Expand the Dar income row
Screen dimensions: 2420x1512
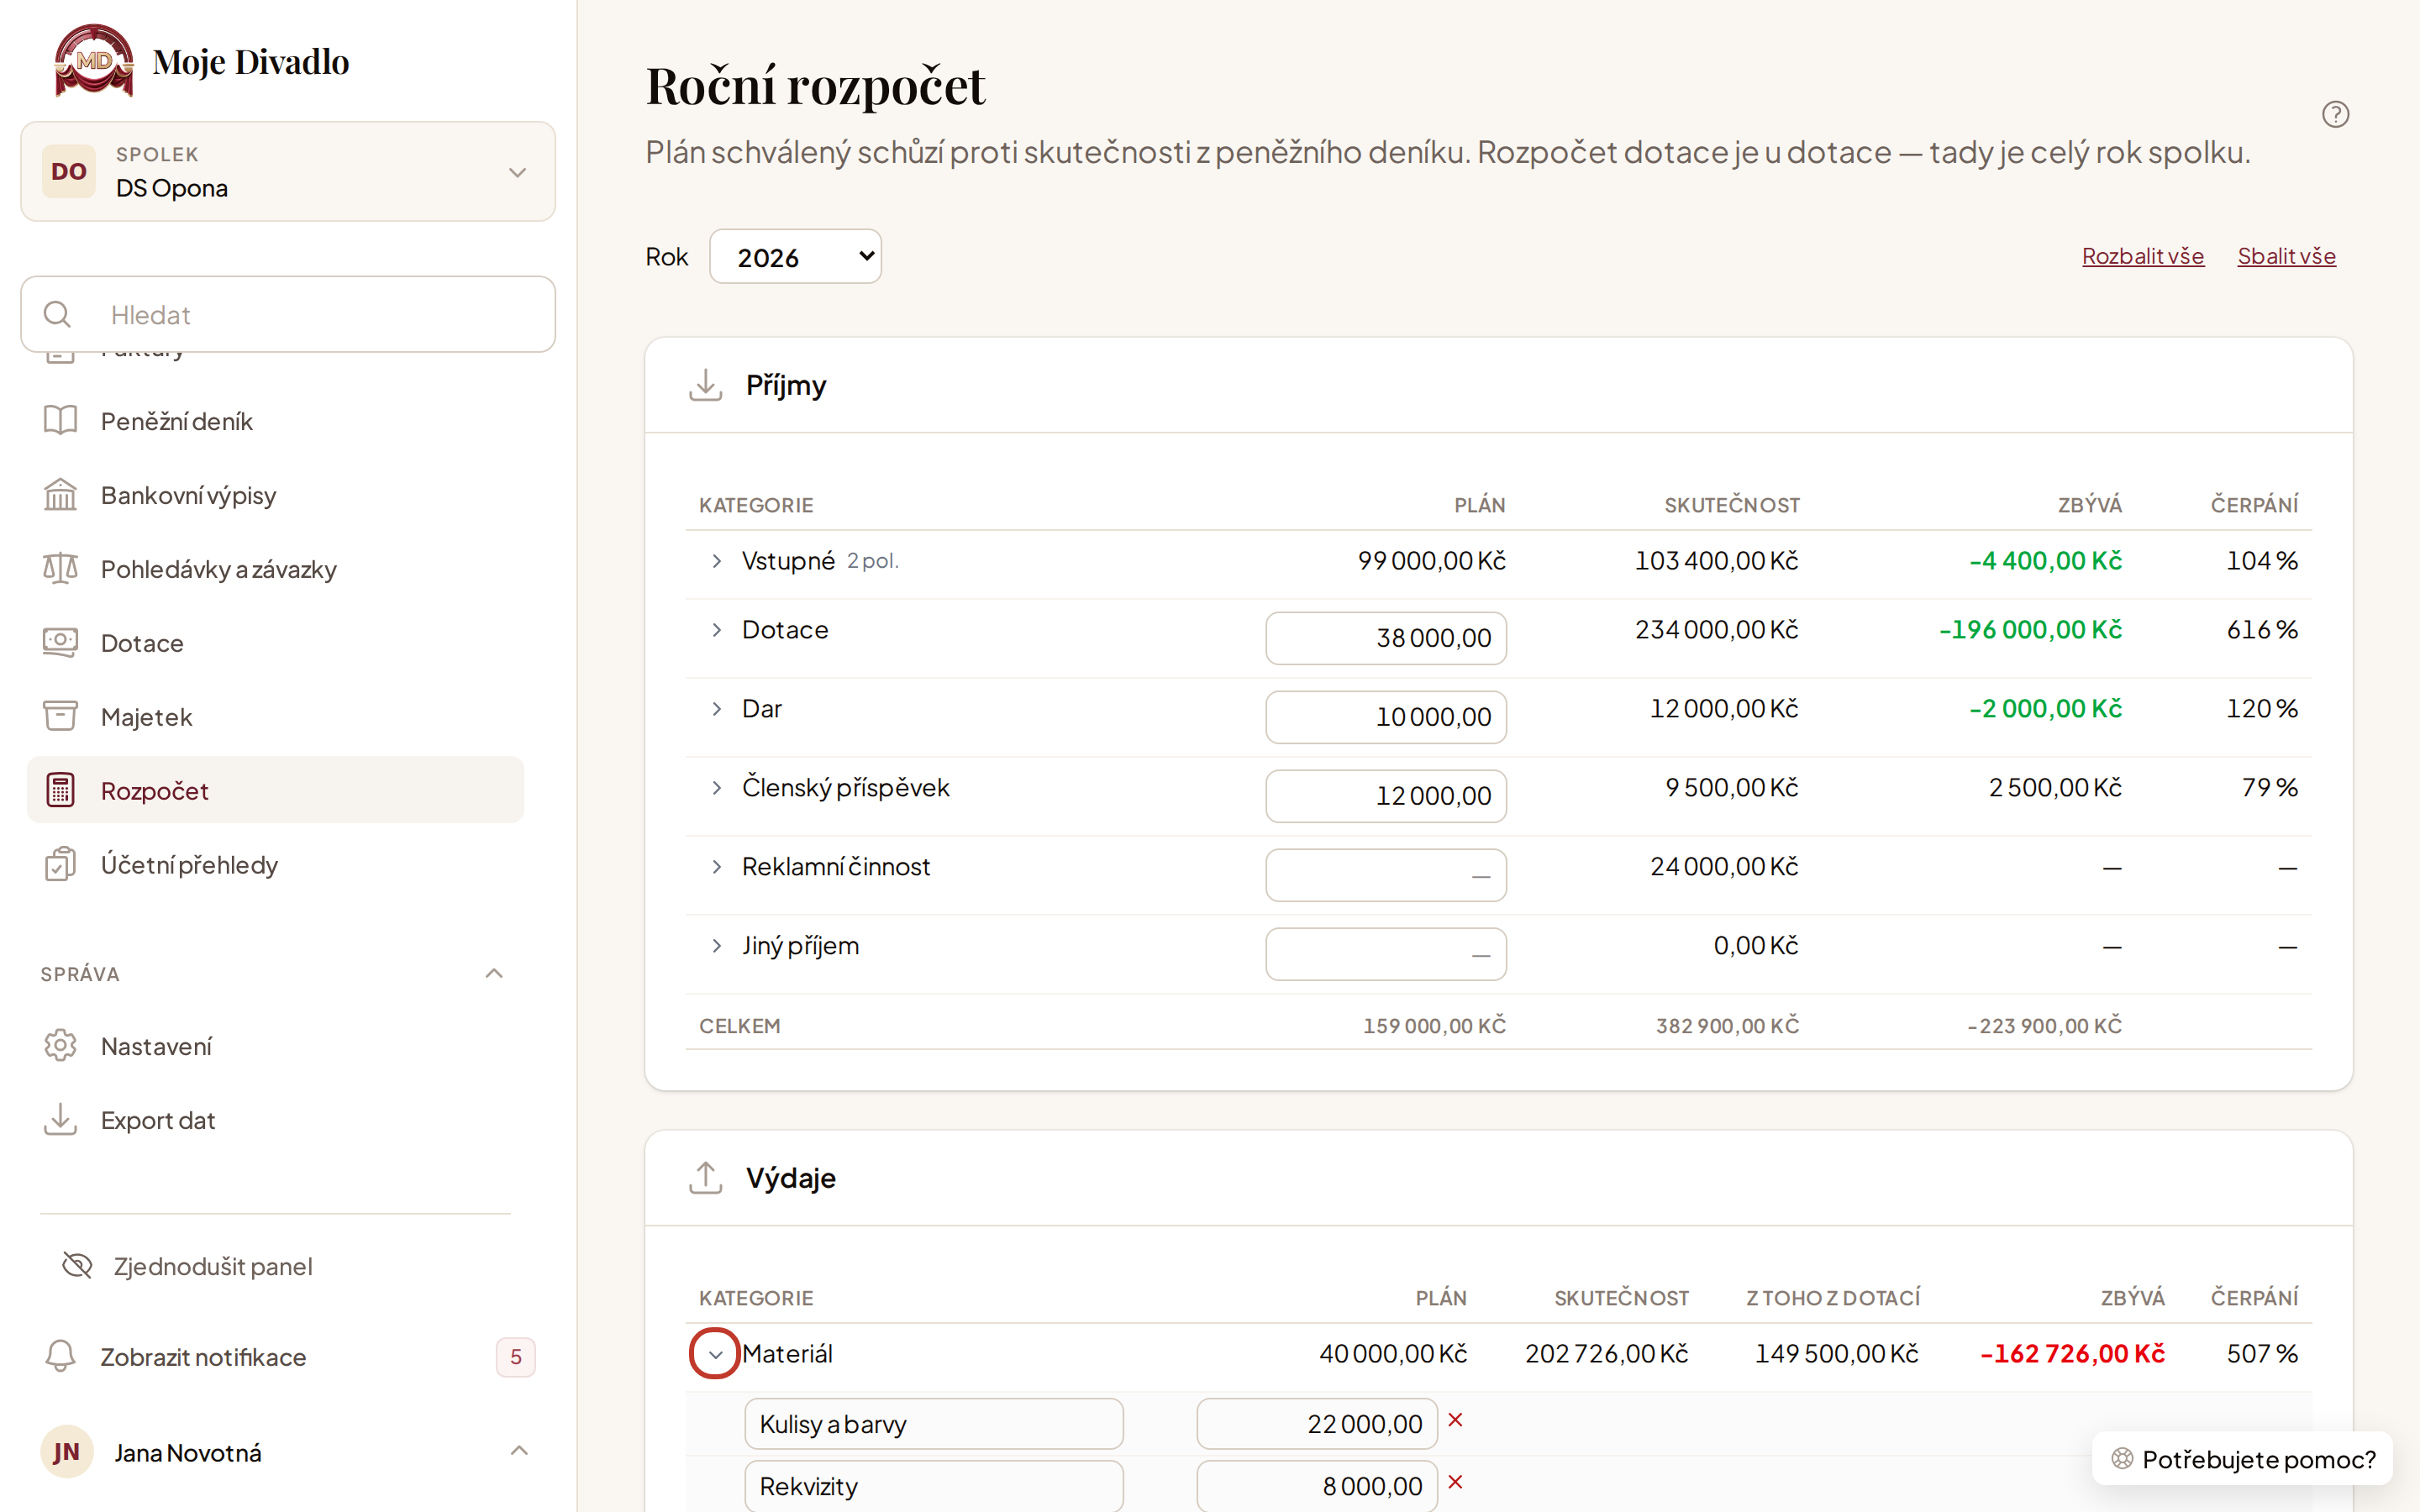coord(716,709)
